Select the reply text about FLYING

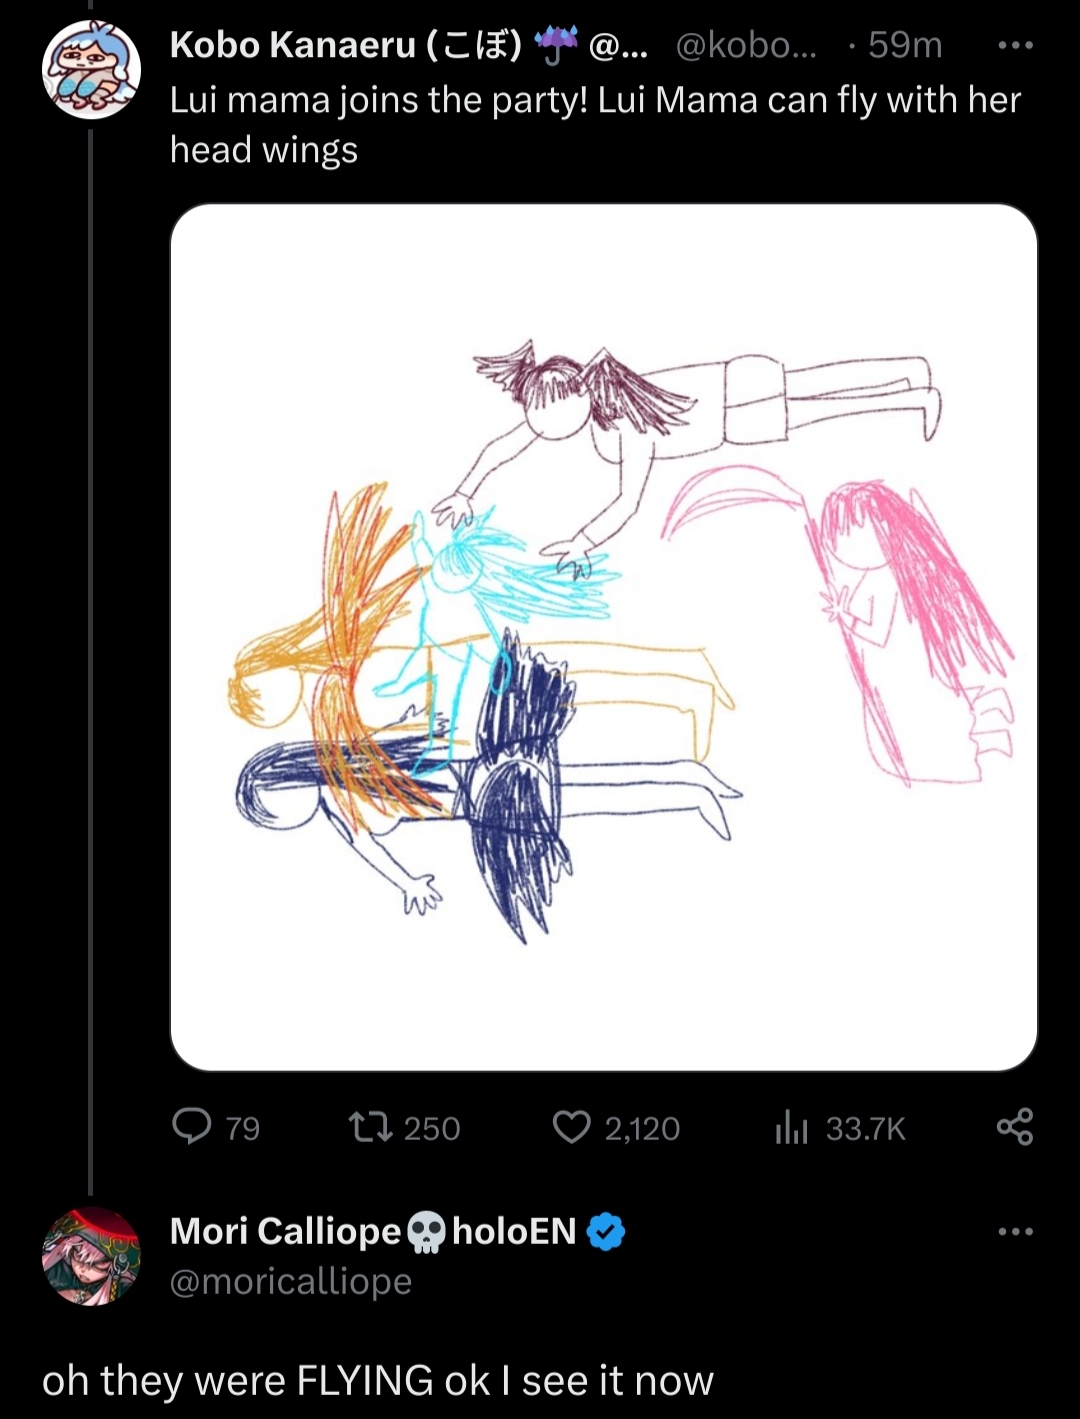[378, 1381]
